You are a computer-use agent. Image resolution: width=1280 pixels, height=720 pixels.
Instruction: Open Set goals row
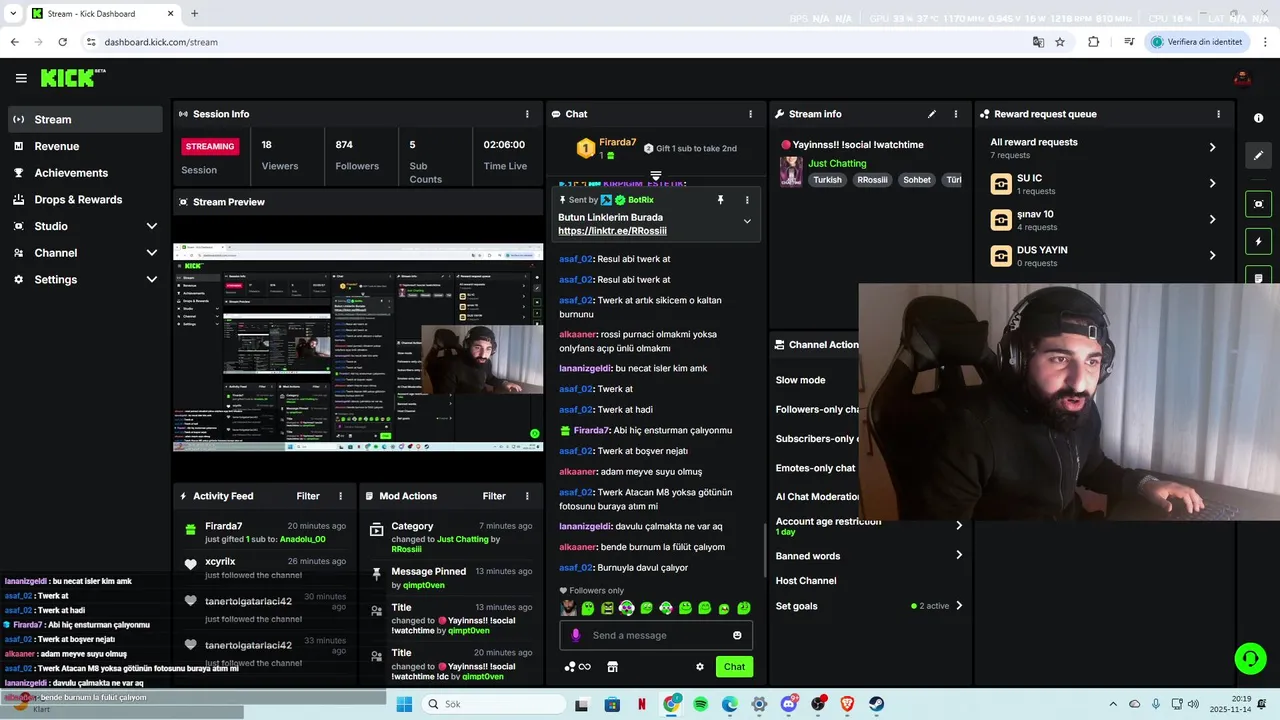870,606
